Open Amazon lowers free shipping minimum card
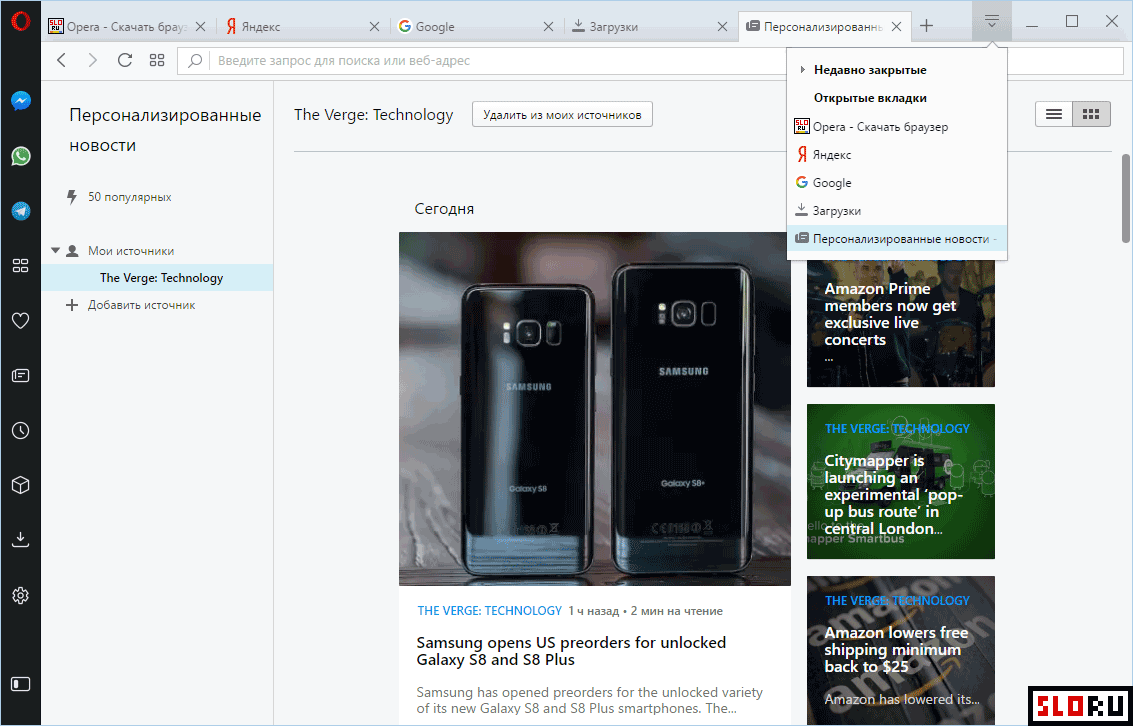This screenshot has width=1133, height=726. pyautogui.click(x=900, y=650)
